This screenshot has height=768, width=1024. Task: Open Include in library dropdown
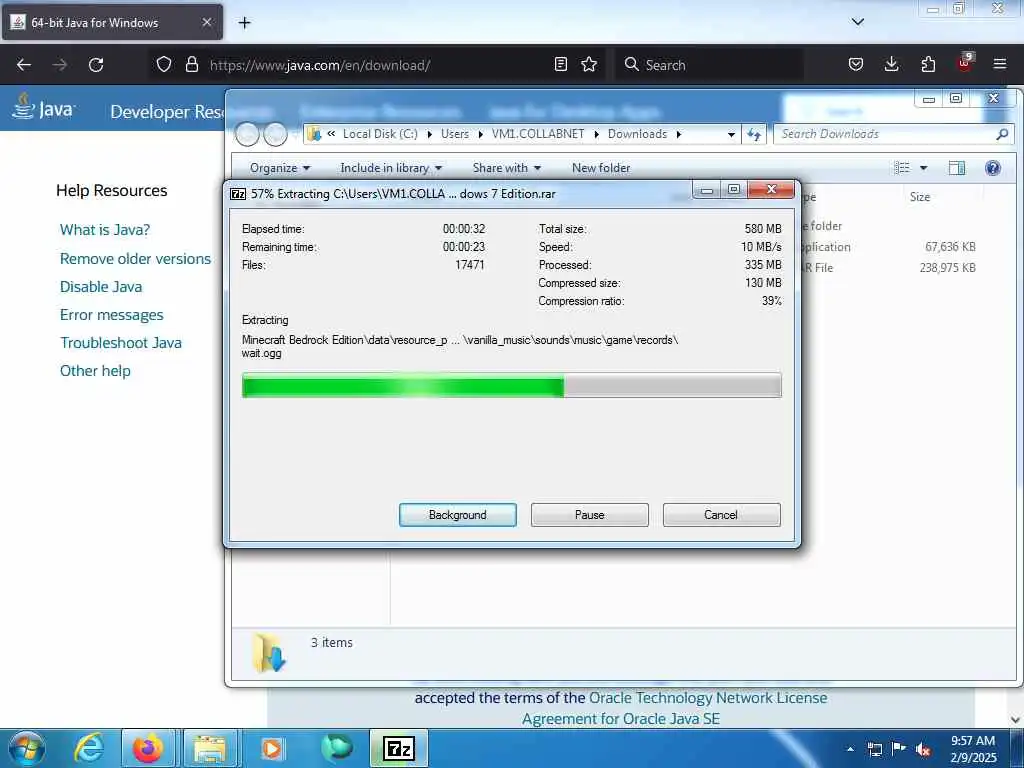click(x=391, y=168)
